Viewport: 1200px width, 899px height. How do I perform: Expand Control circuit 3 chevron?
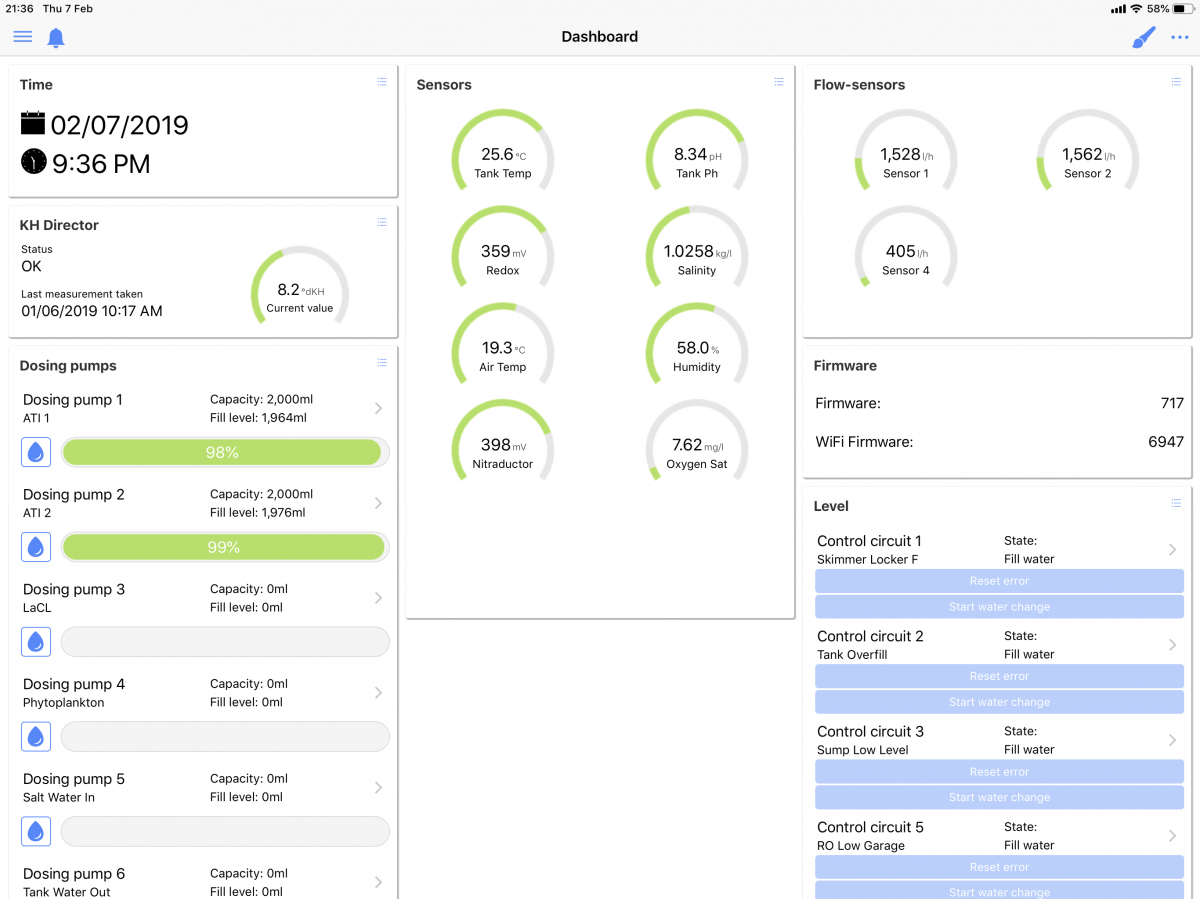coord(1173,740)
